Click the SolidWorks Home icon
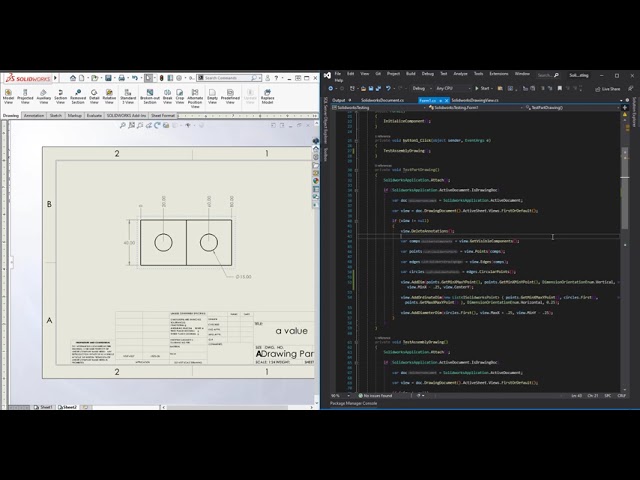The width and height of the screenshot is (640, 480). 73,78
